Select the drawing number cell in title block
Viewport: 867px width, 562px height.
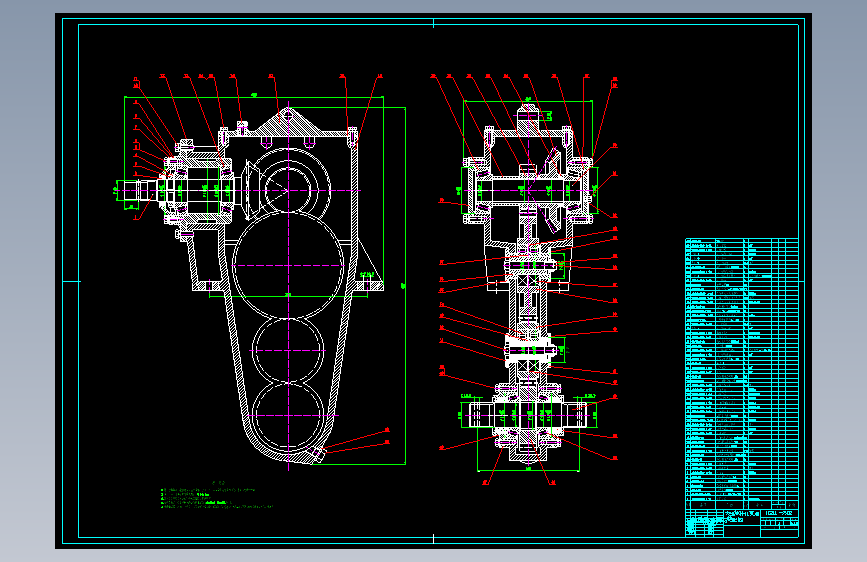tap(780, 513)
